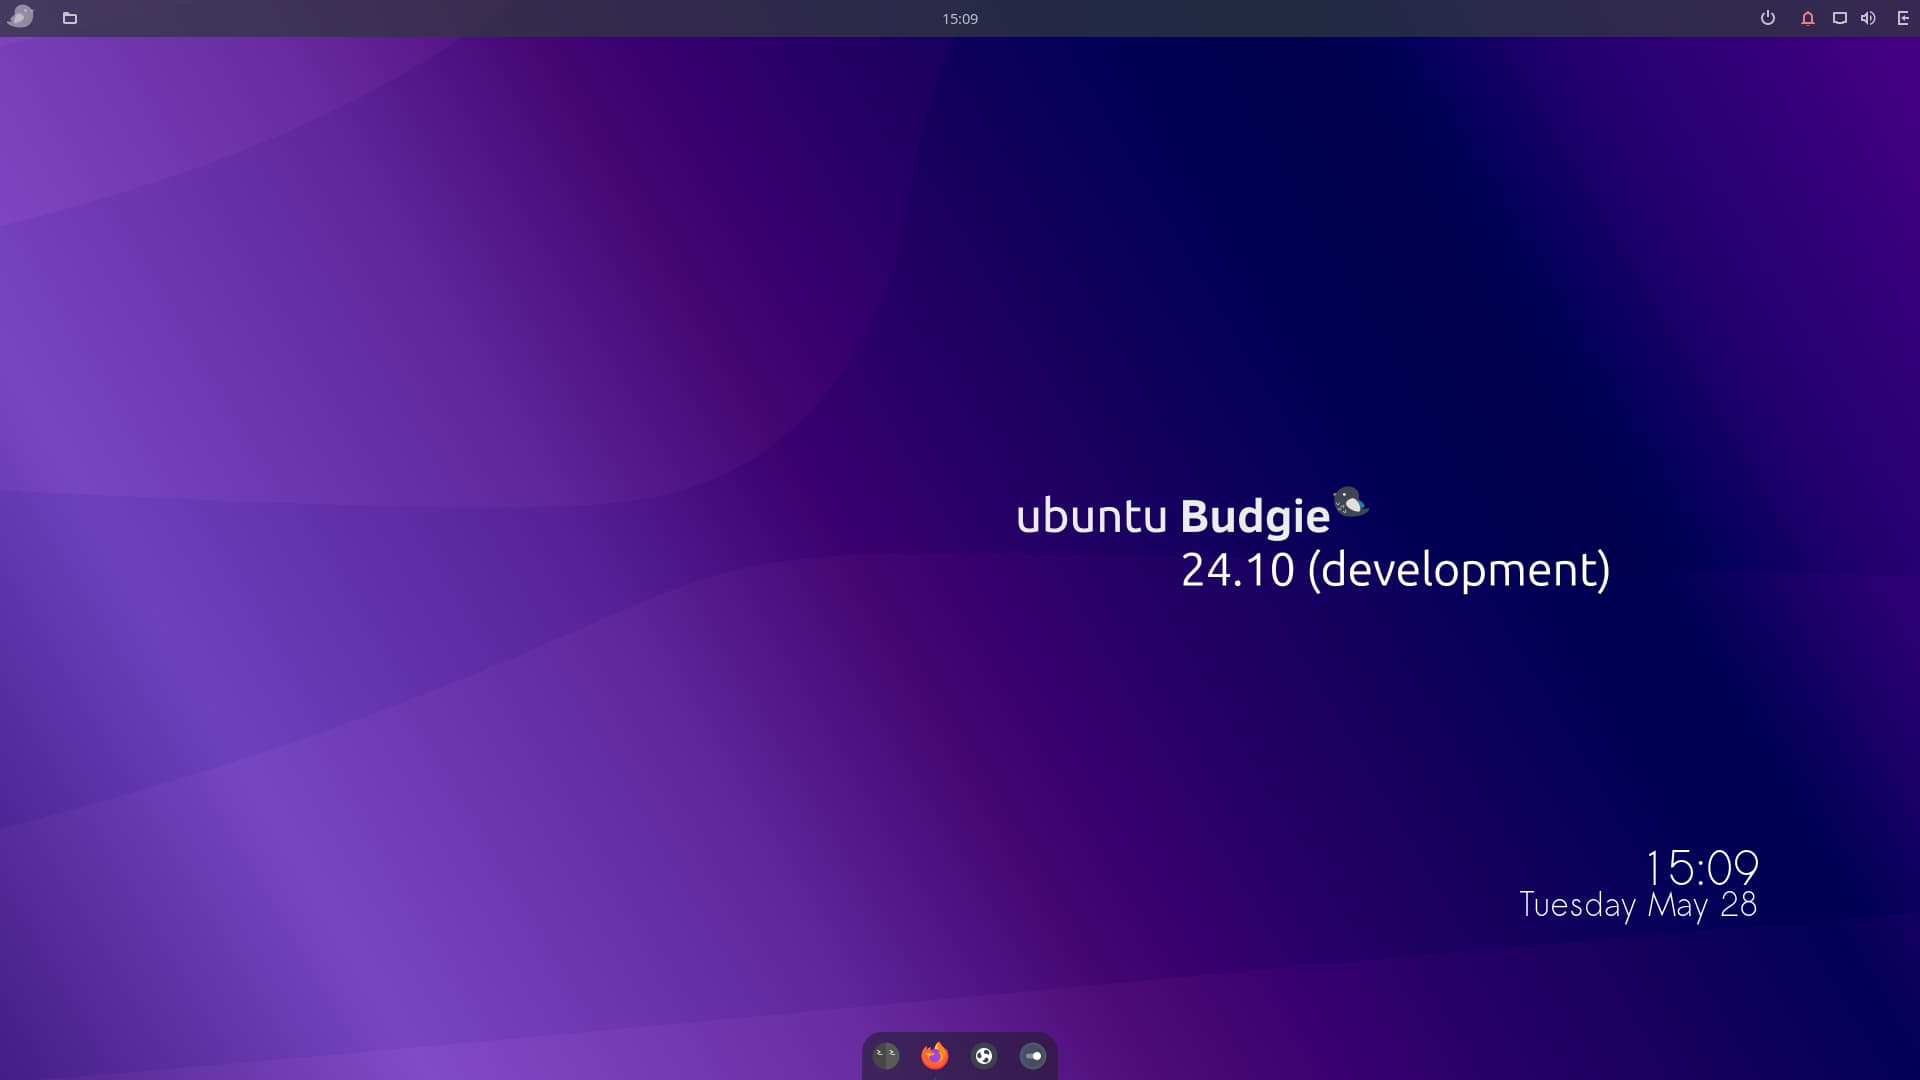The image size is (1920, 1080).
Task: Open the toggle-switch settings icon in dock
Action: 1033,1056
